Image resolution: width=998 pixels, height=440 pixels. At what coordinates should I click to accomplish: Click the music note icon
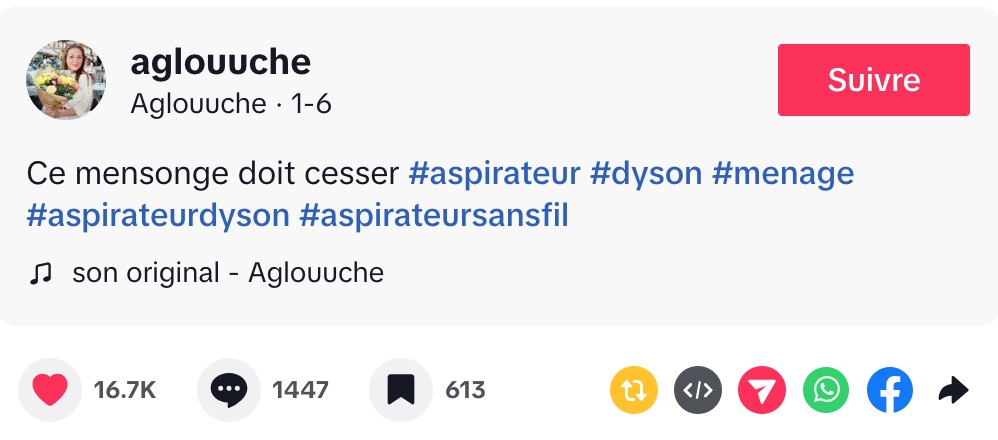pos(41,273)
